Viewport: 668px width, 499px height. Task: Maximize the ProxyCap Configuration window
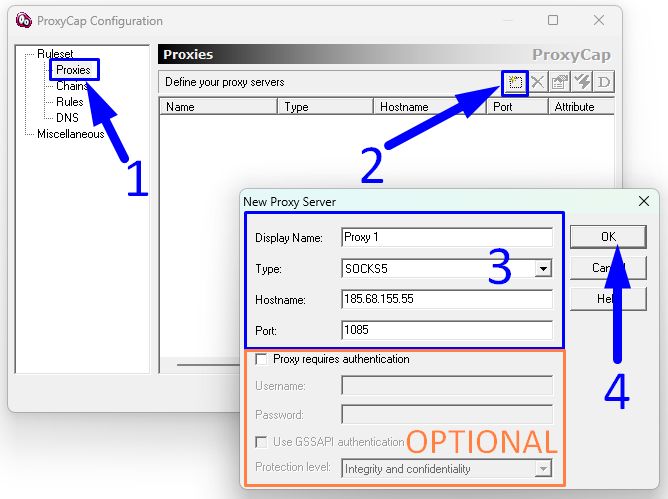point(553,21)
